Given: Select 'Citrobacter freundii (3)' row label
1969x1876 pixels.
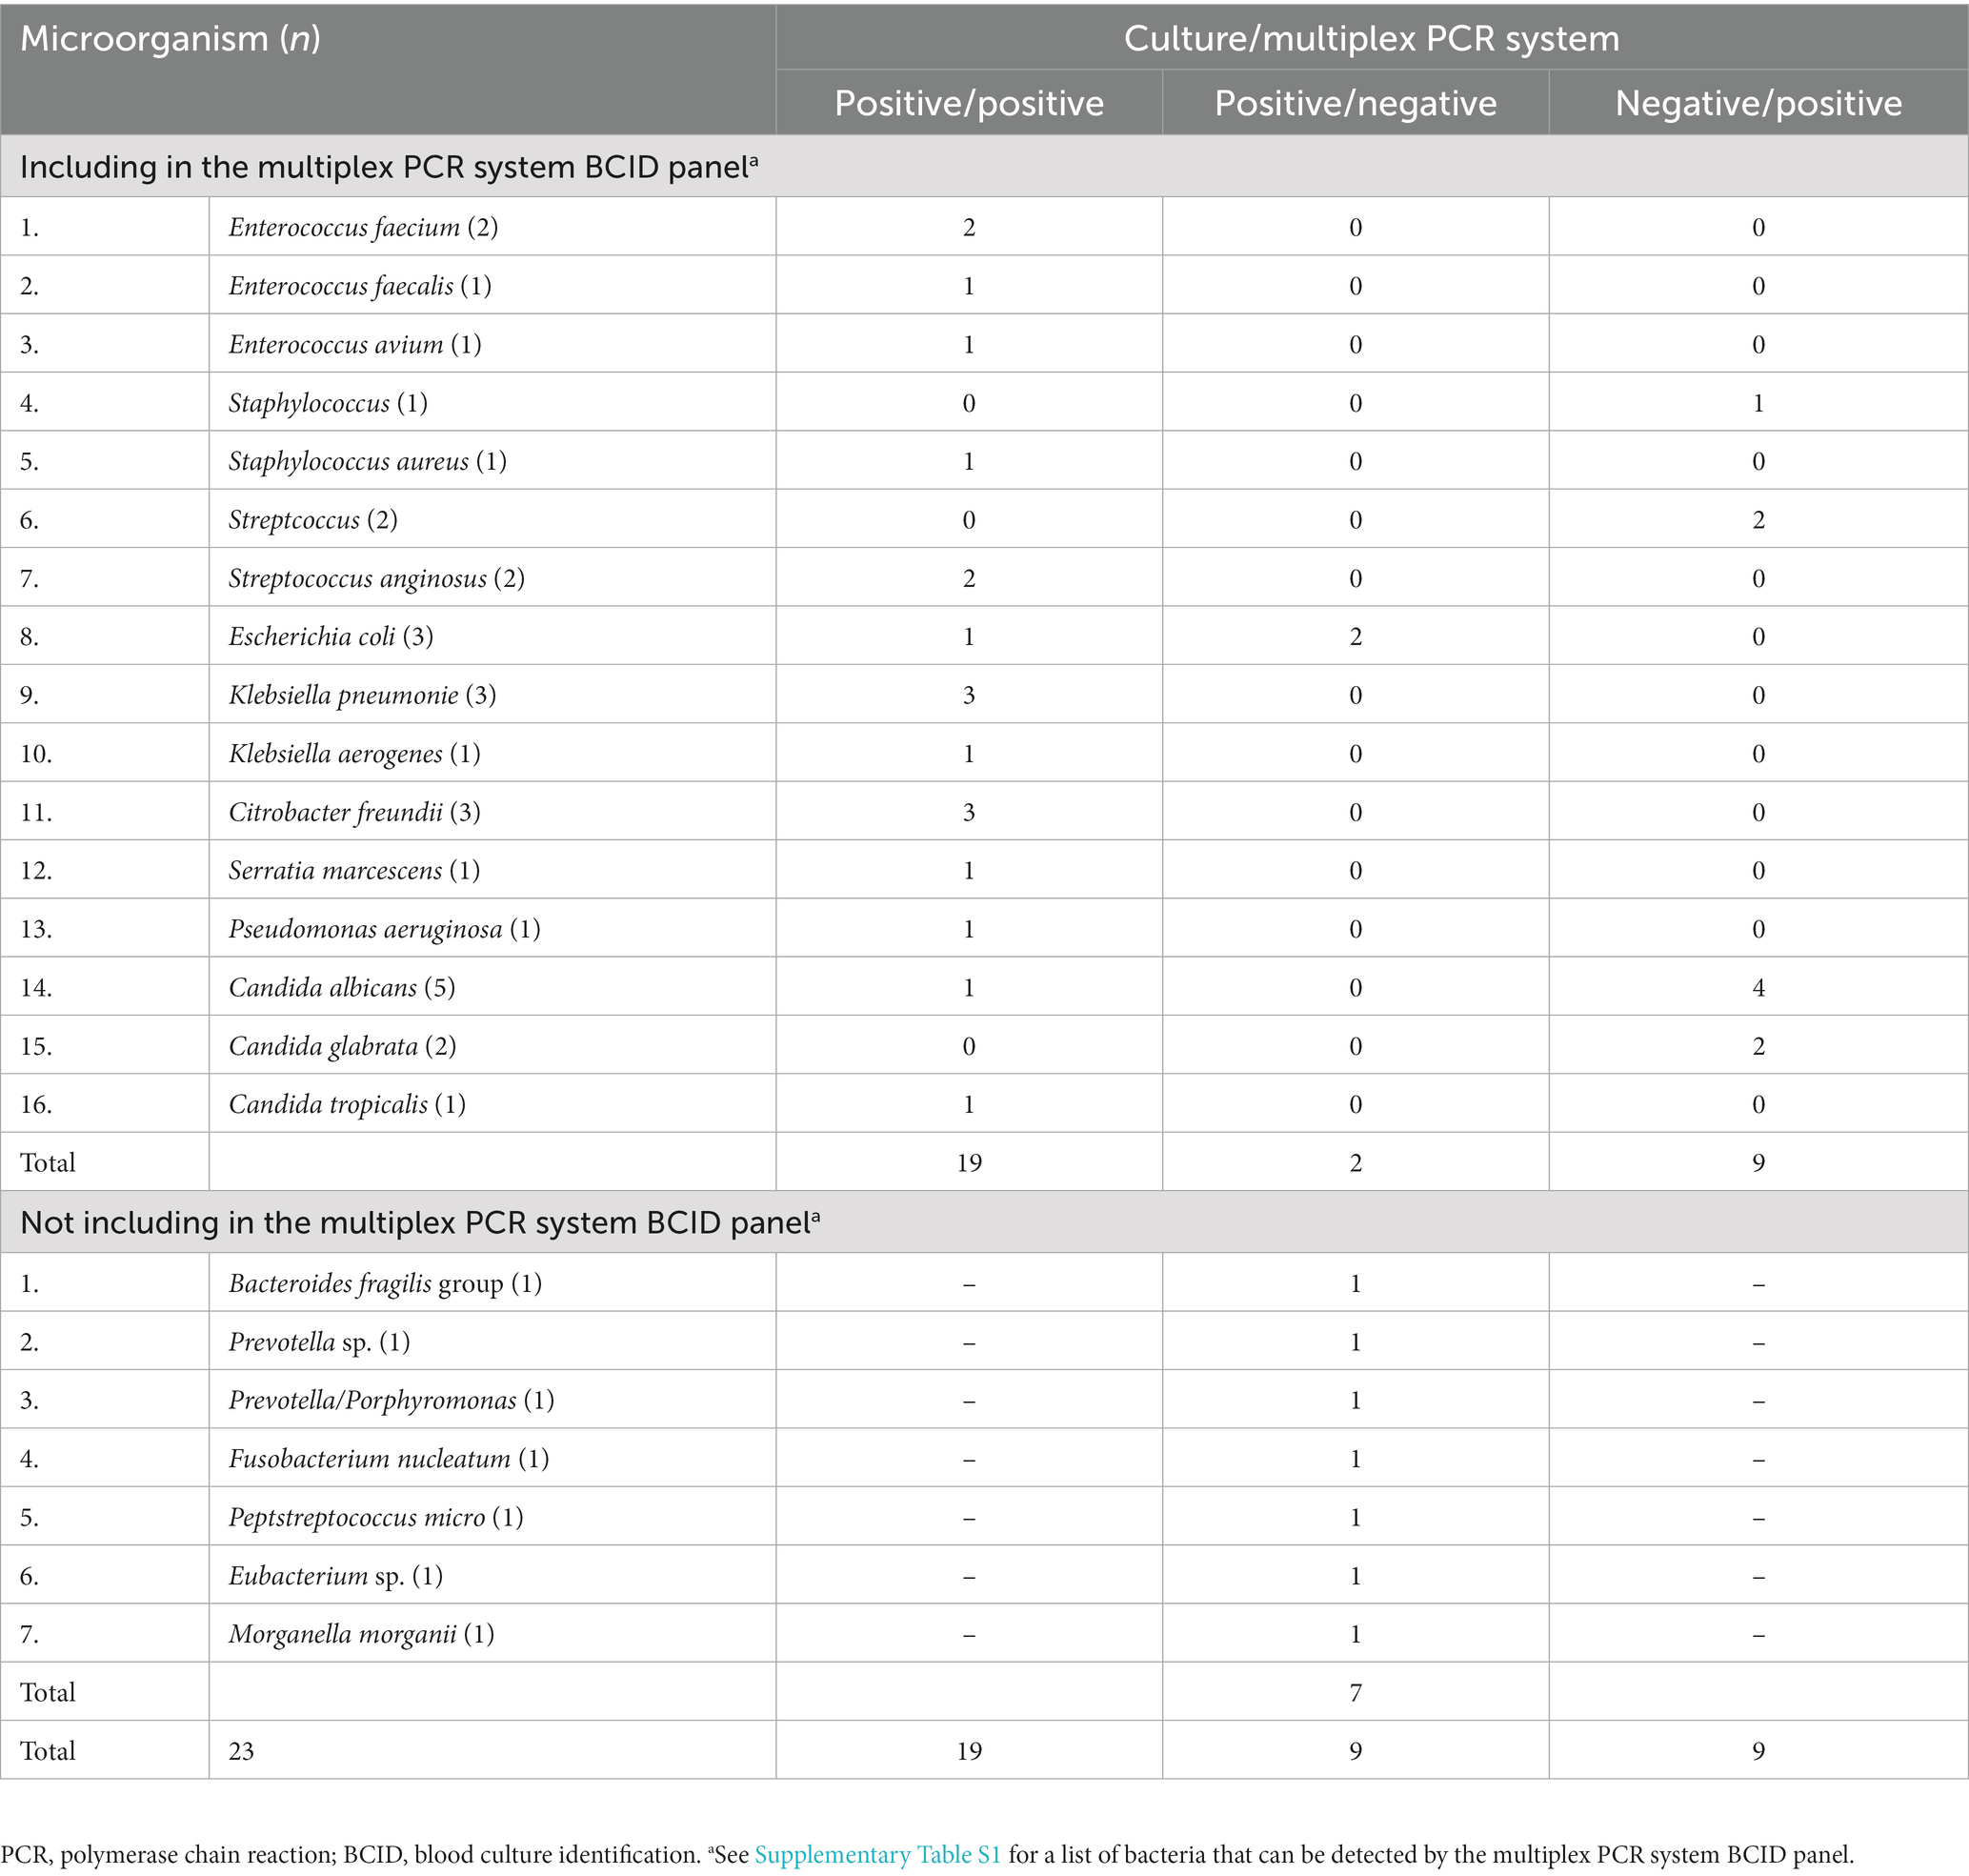Looking at the screenshot, I should [354, 813].
